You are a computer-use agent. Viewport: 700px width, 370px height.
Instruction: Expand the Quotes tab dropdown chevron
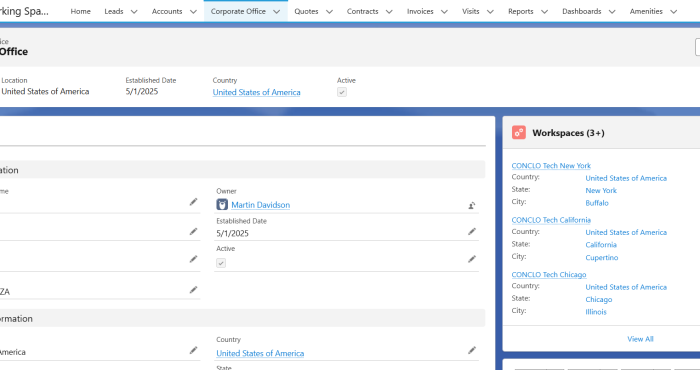pyautogui.click(x=329, y=12)
